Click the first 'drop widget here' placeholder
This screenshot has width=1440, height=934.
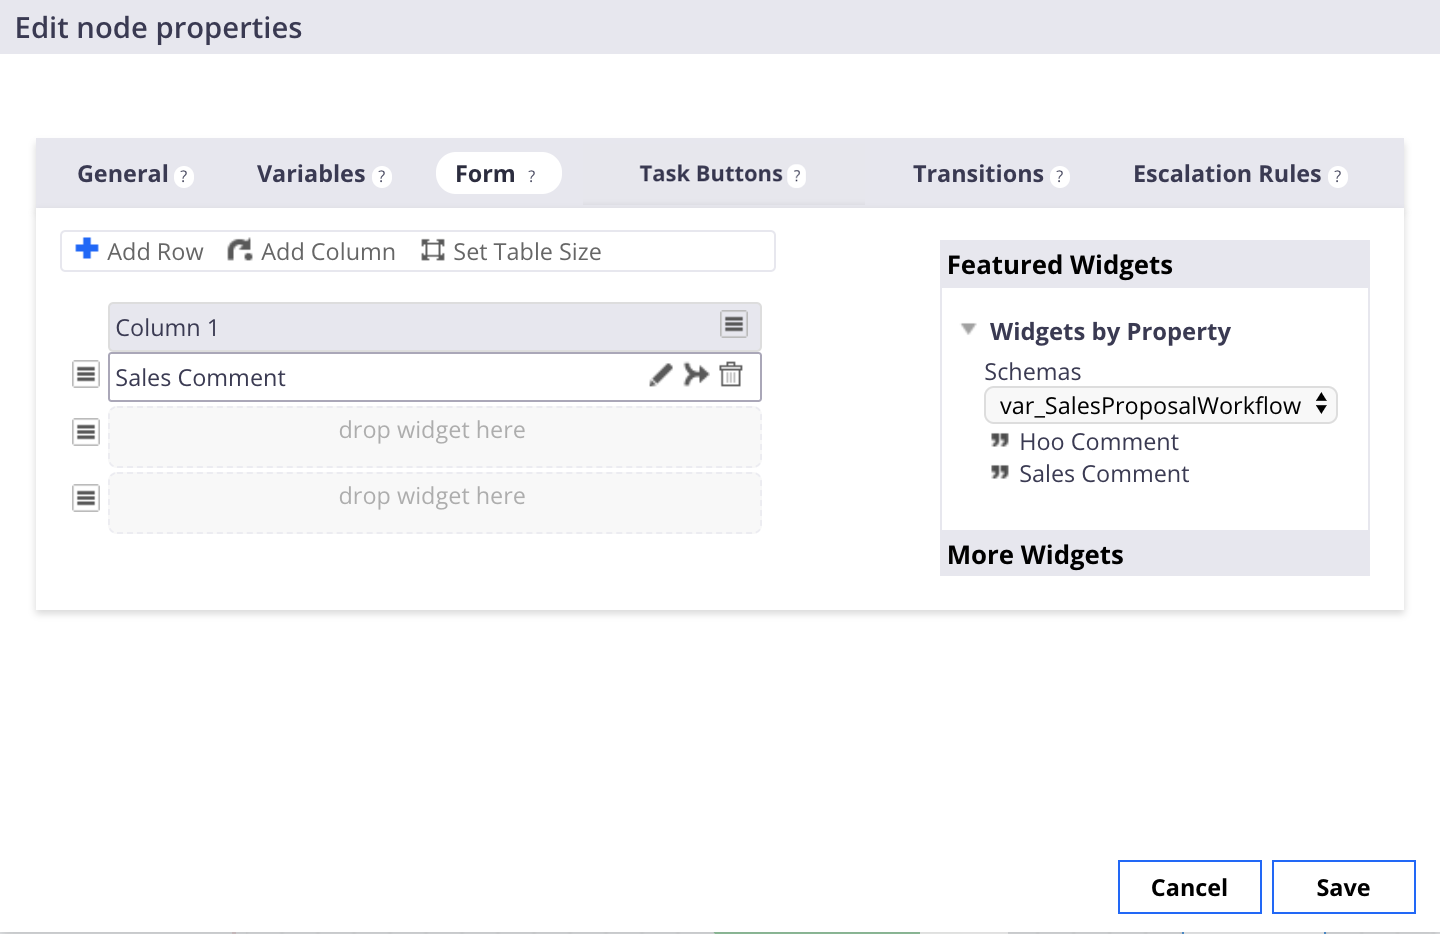tap(435, 436)
